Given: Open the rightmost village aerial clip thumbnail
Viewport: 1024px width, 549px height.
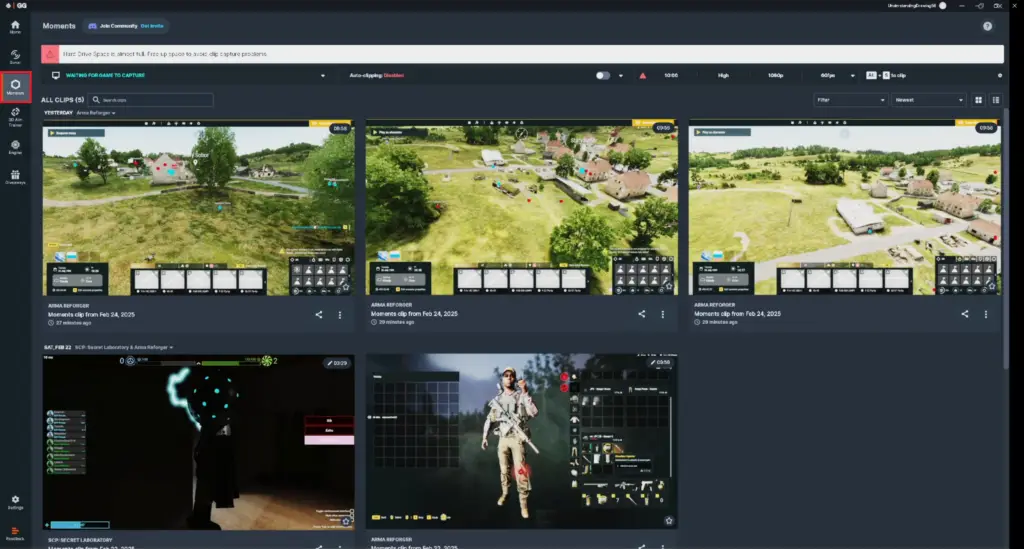Looking at the screenshot, I should pyautogui.click(x=844, y=208).
